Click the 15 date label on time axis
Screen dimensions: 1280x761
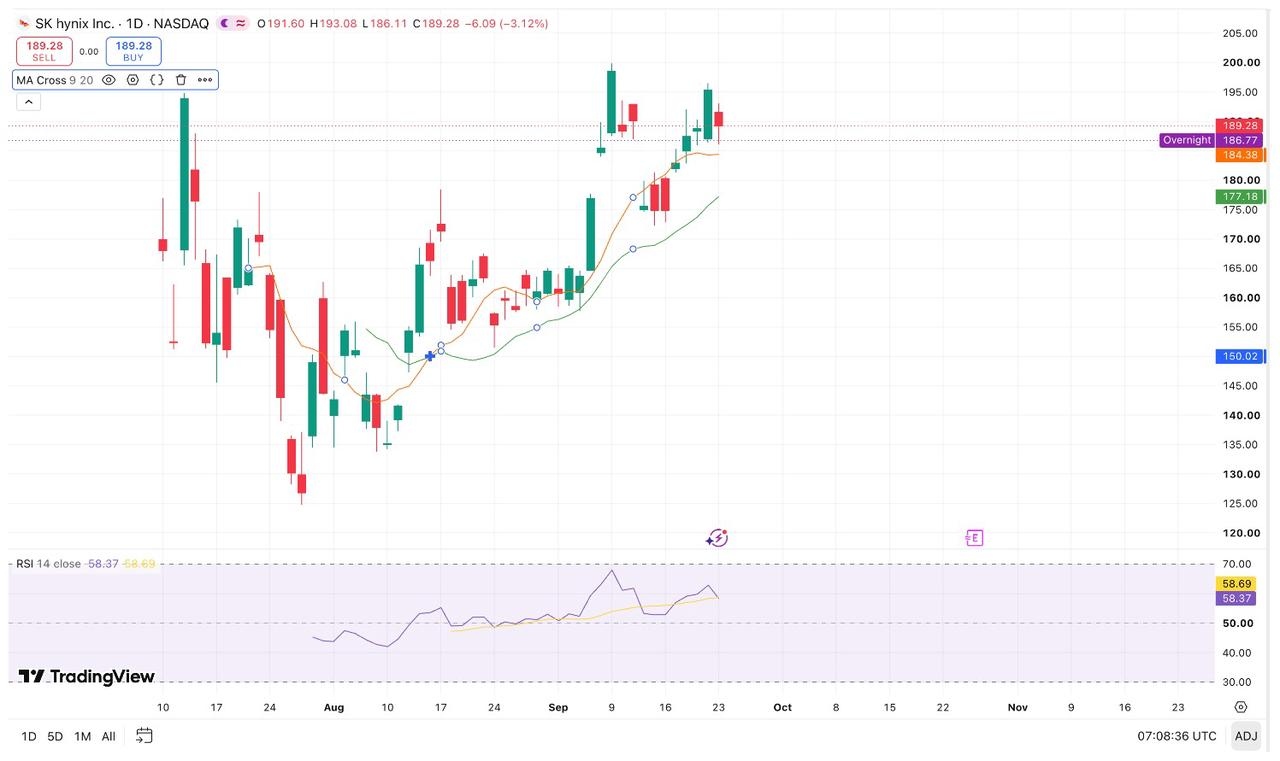[x=889, y=707]
